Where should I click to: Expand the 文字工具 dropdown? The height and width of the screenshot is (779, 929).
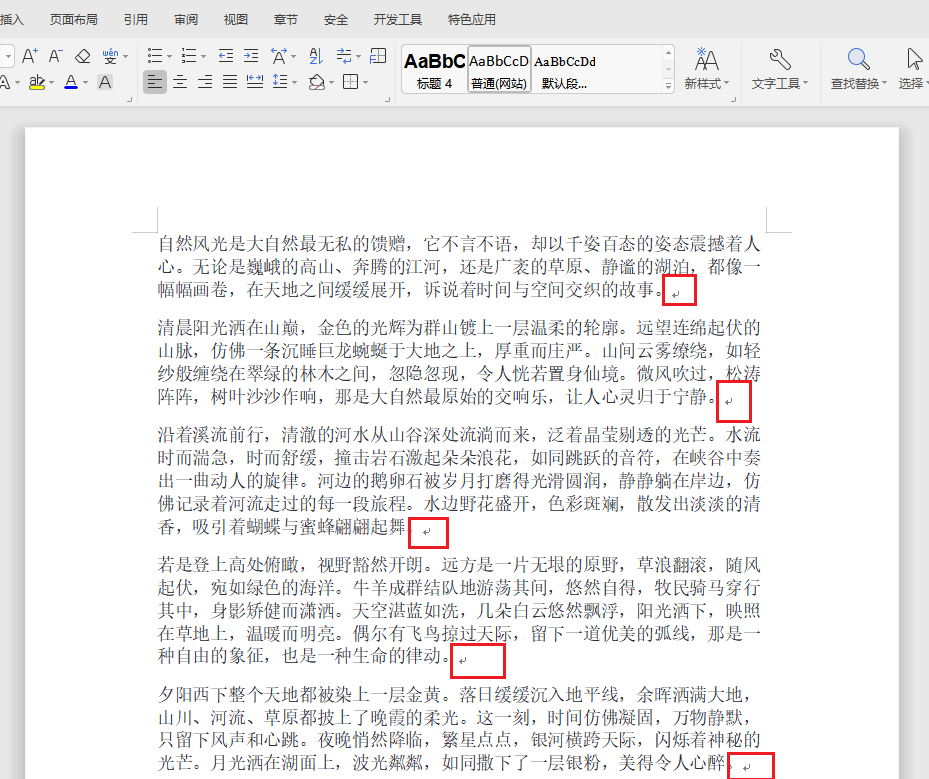tap(805, 81)
